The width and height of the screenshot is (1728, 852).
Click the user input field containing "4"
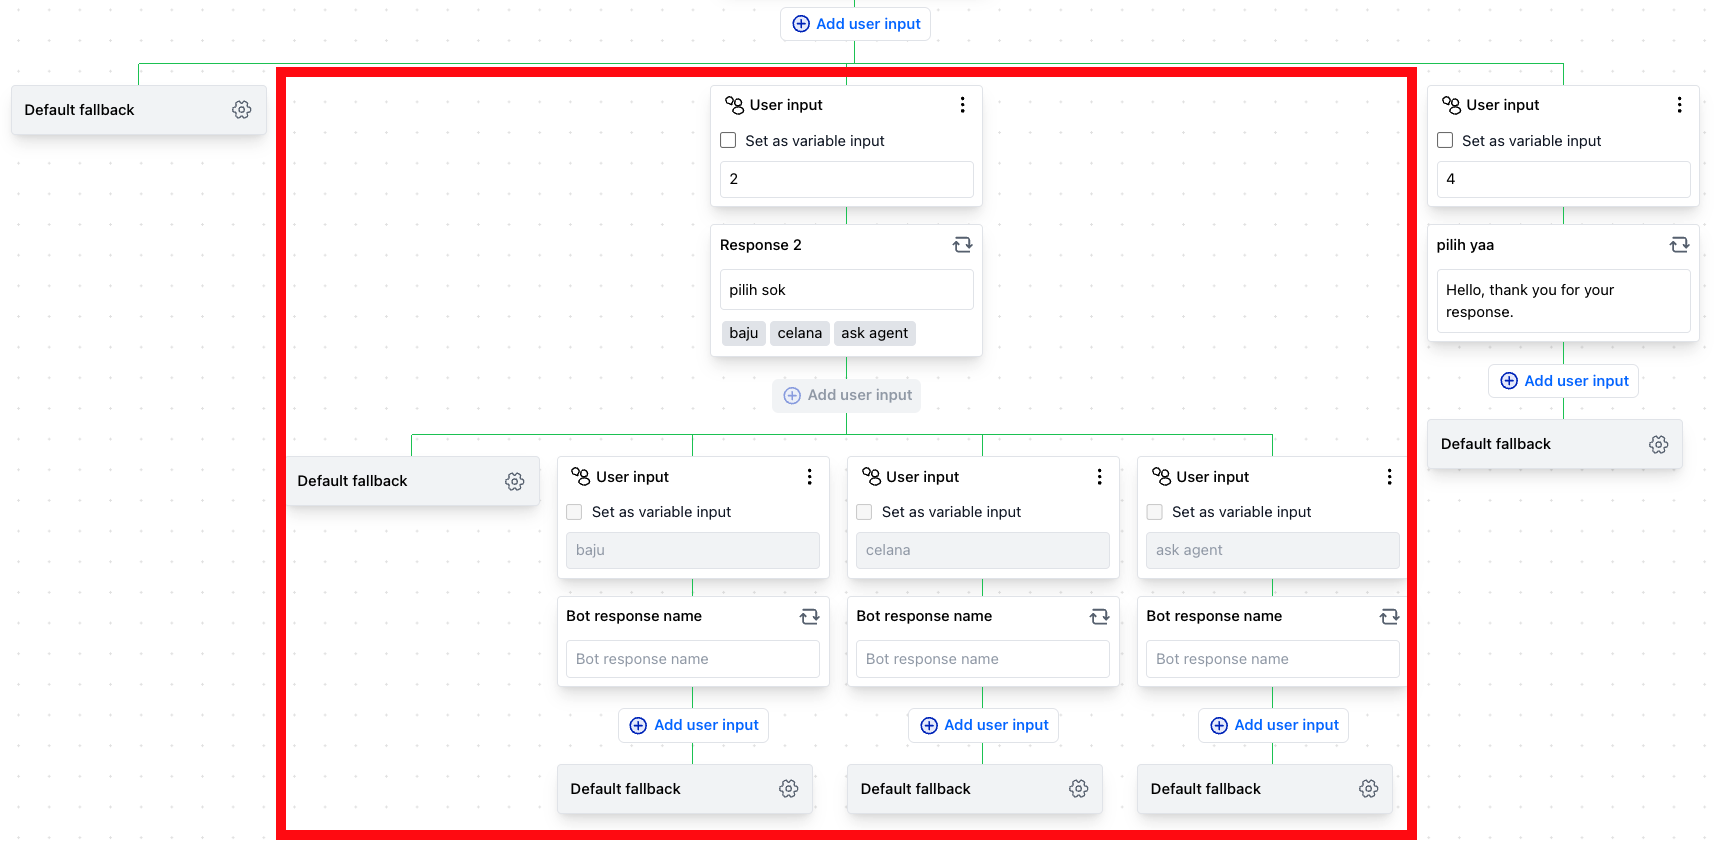1563,179
